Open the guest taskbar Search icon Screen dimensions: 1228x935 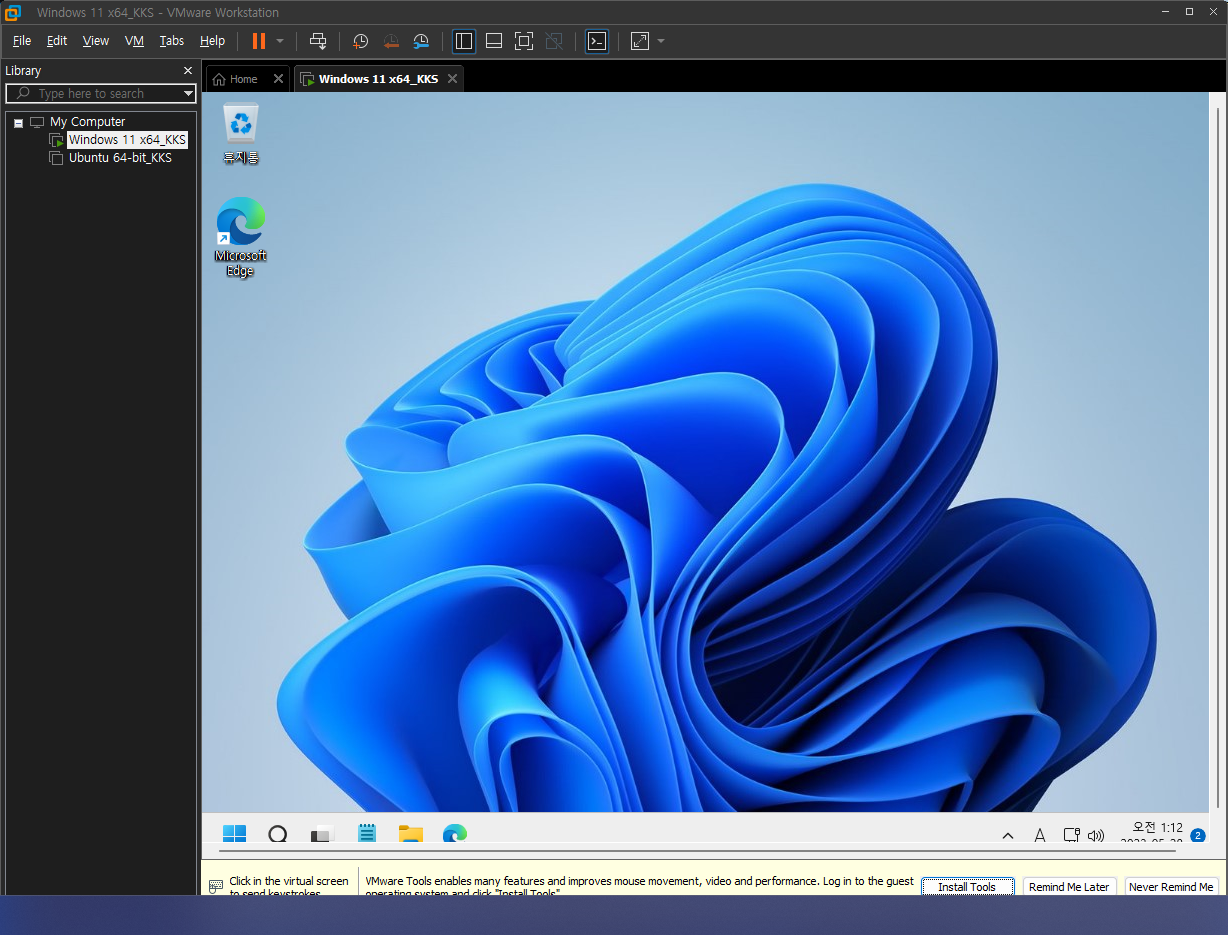click(278, 834)
